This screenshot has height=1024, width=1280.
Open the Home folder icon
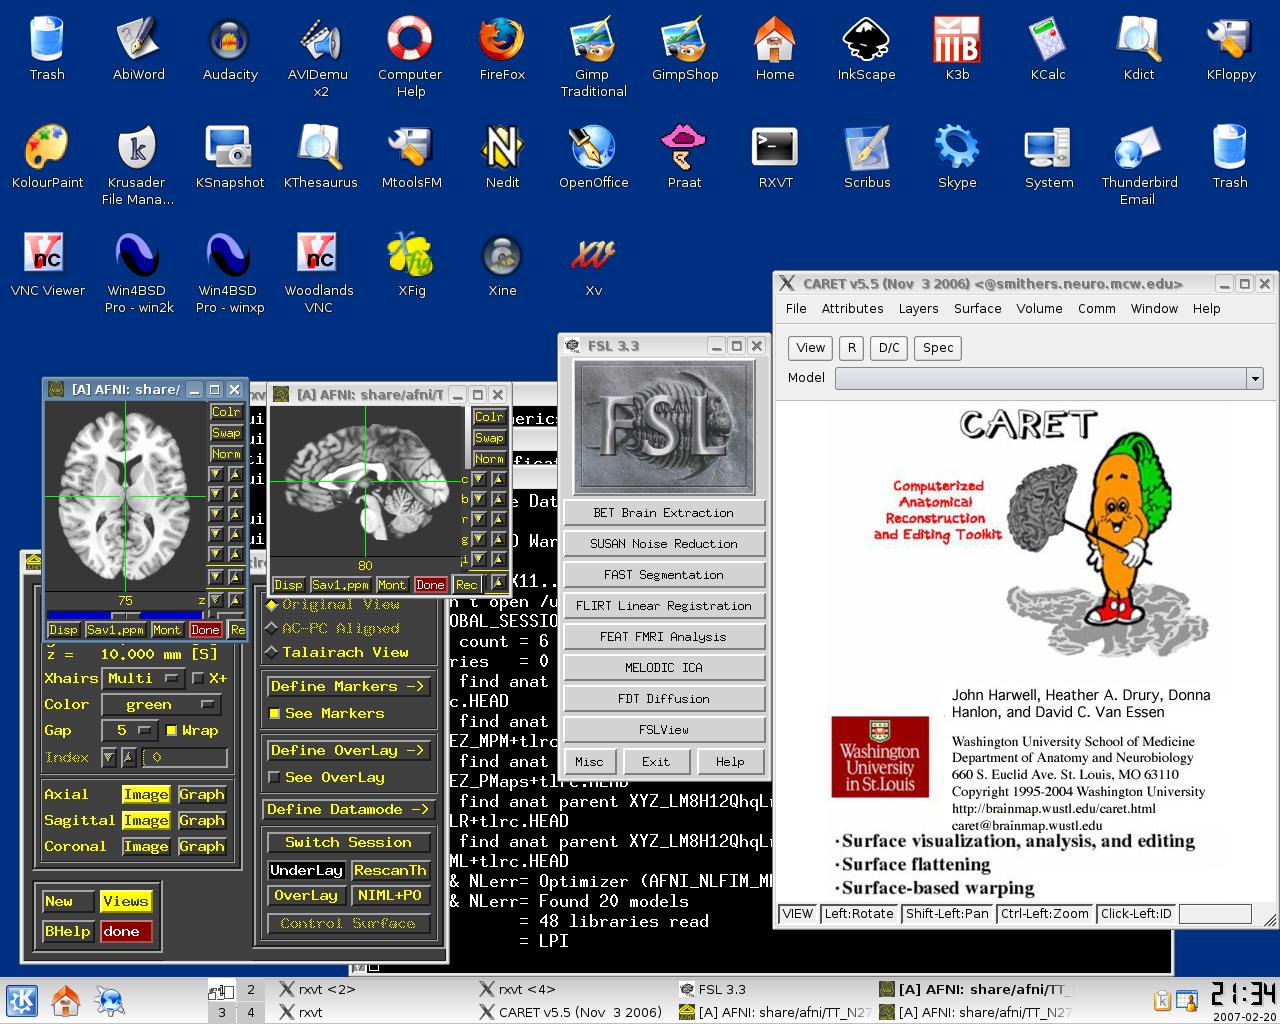point(775,48)
